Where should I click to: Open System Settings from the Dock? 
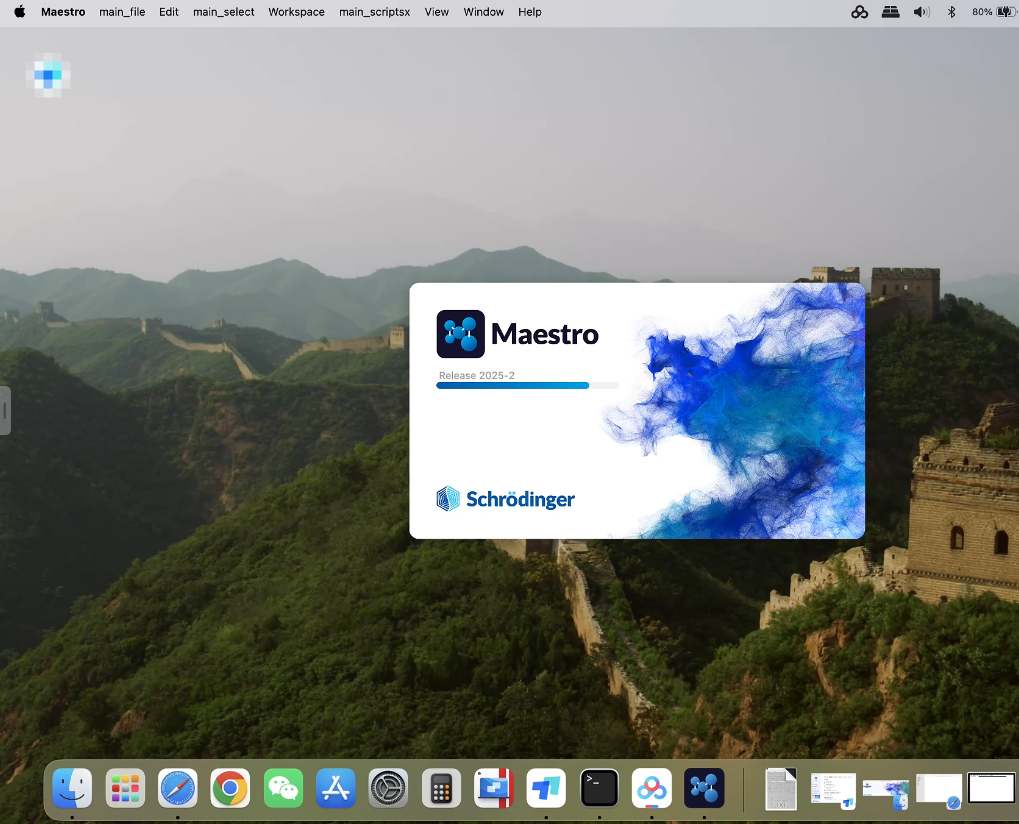pos(389,788)
